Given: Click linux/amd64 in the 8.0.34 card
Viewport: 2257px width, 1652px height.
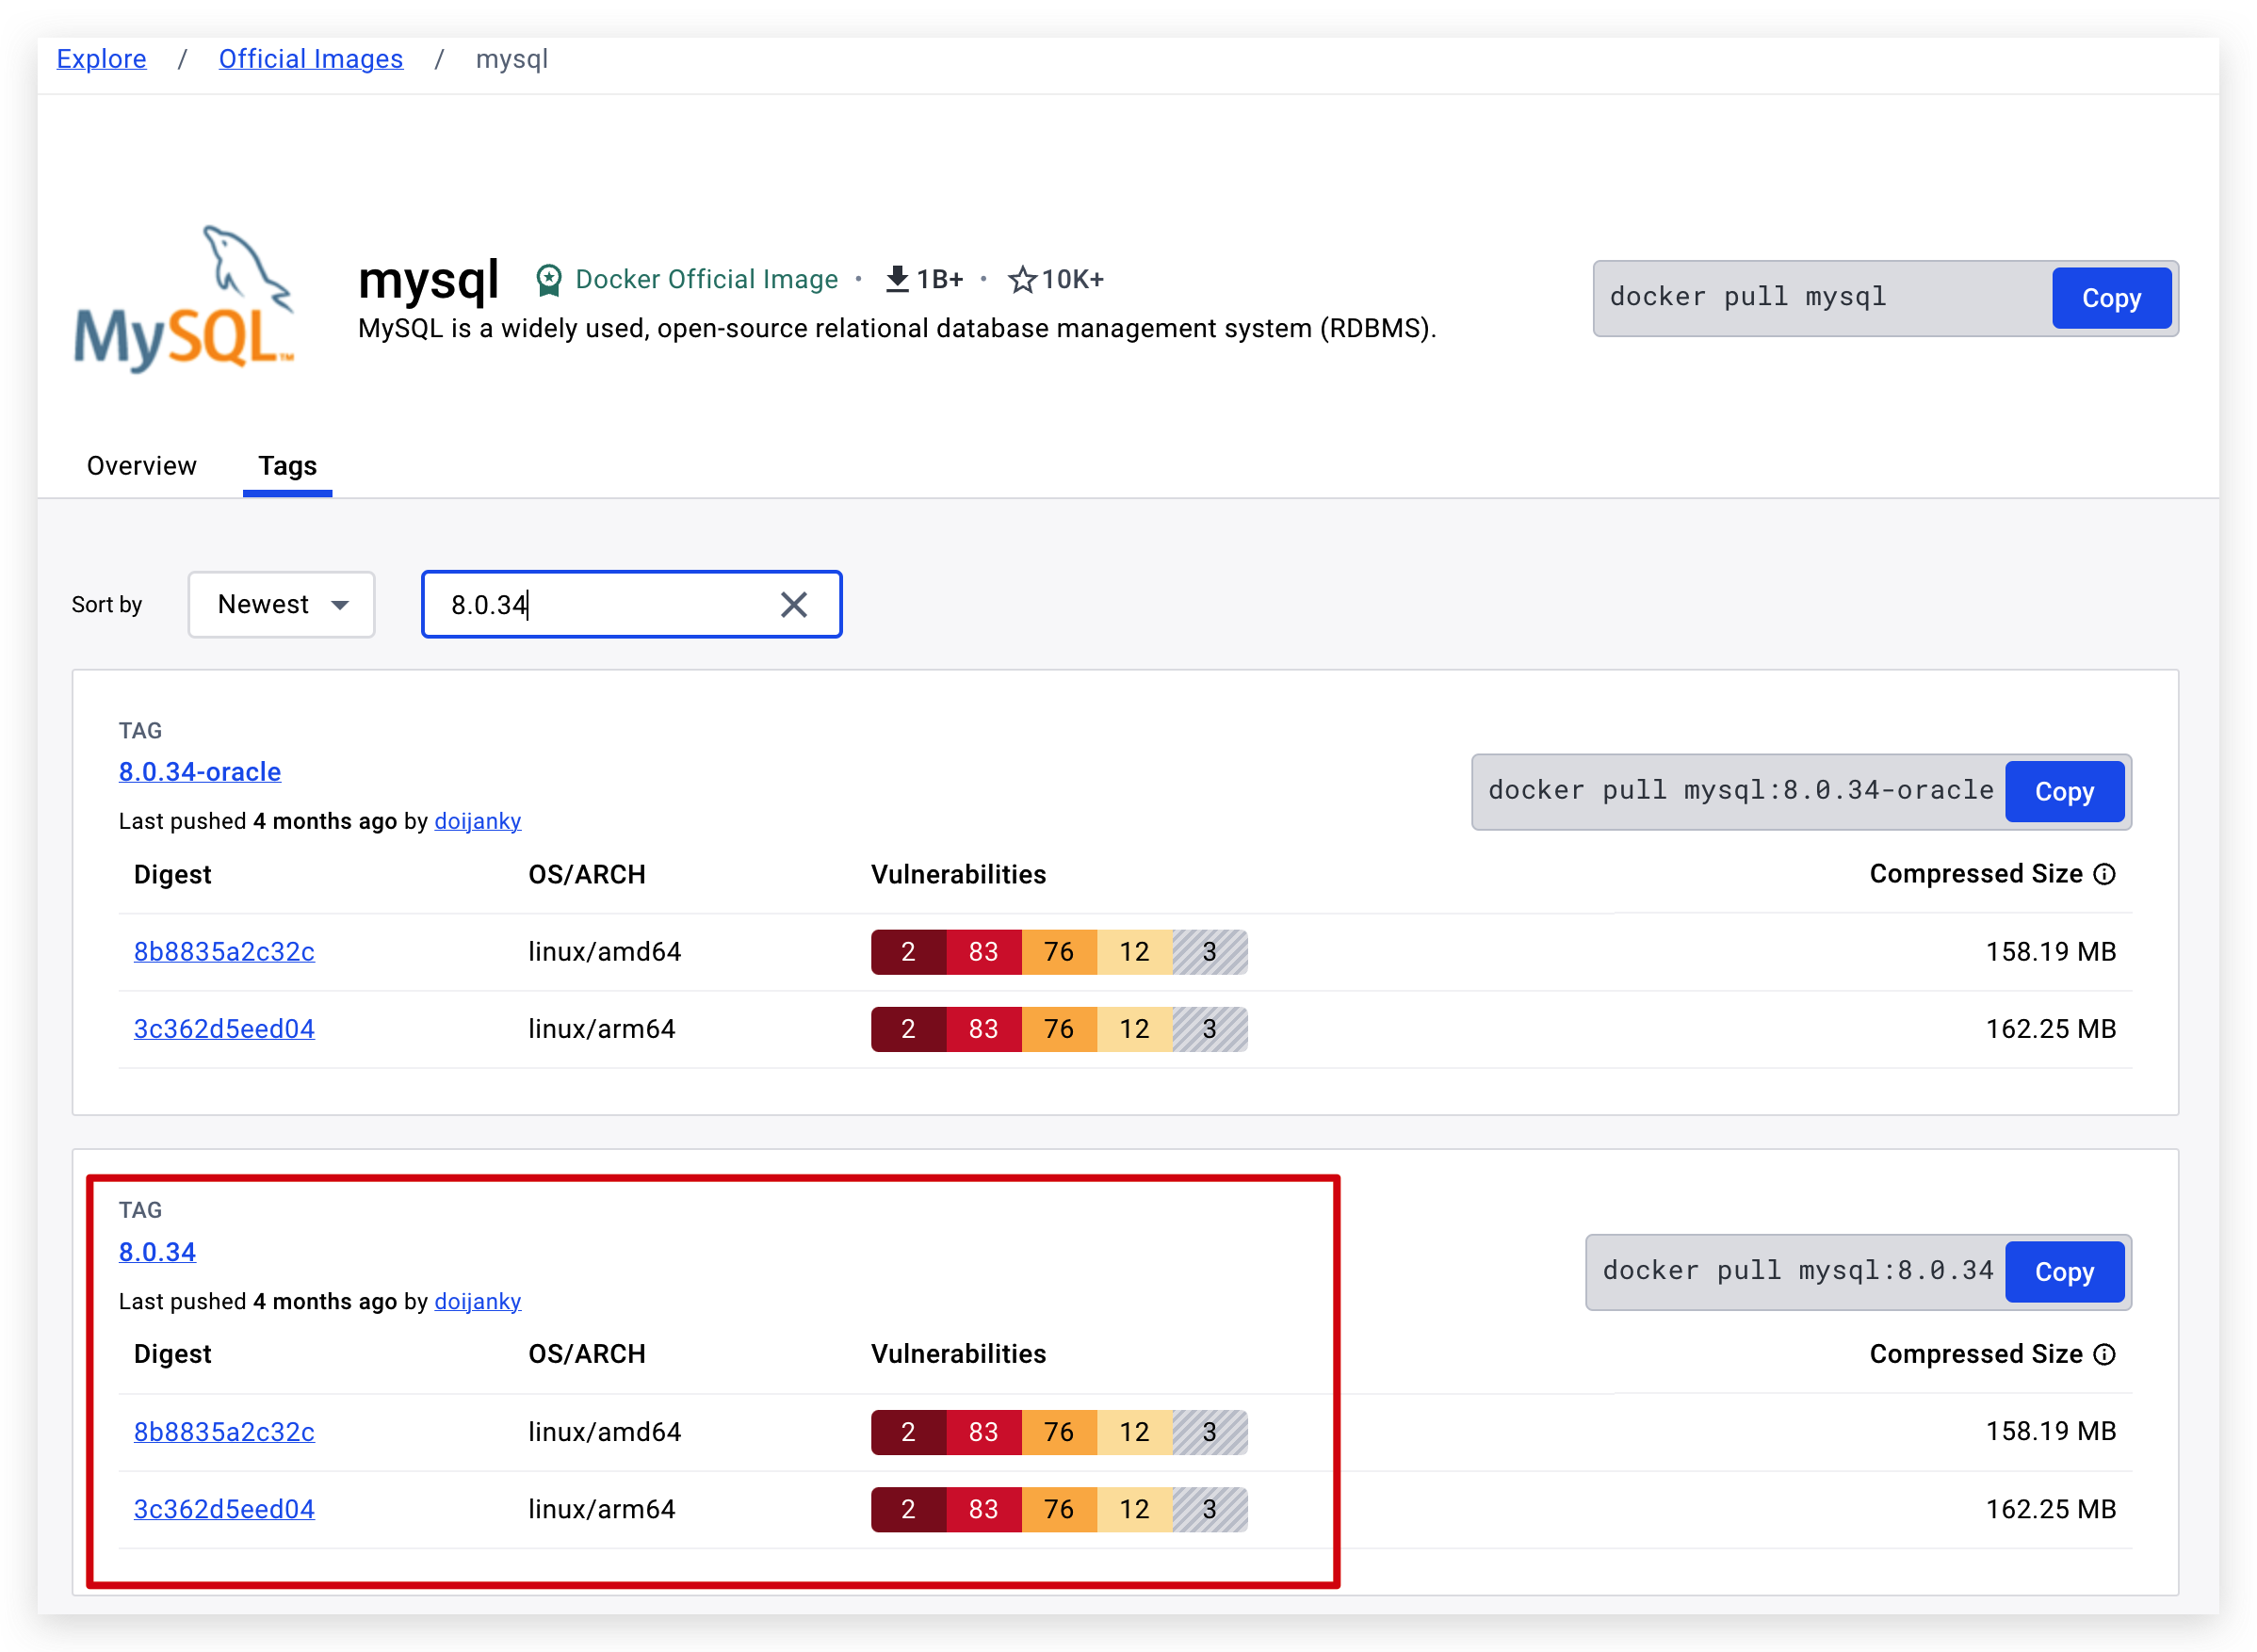Looking at the screenshot, I should [x=604, y=1431].
